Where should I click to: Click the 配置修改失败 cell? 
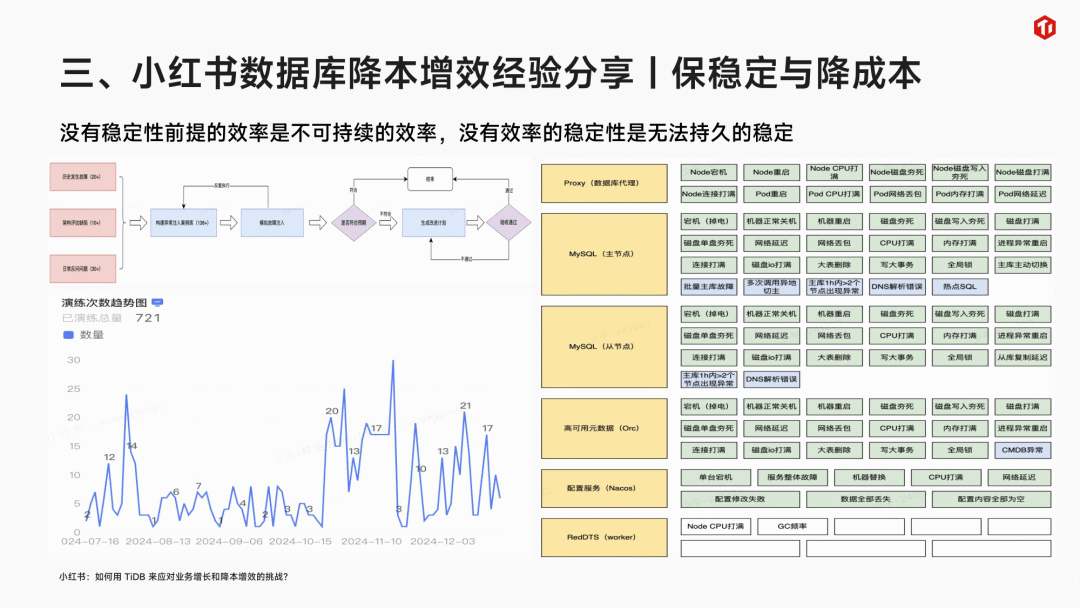tap(740, 499)
